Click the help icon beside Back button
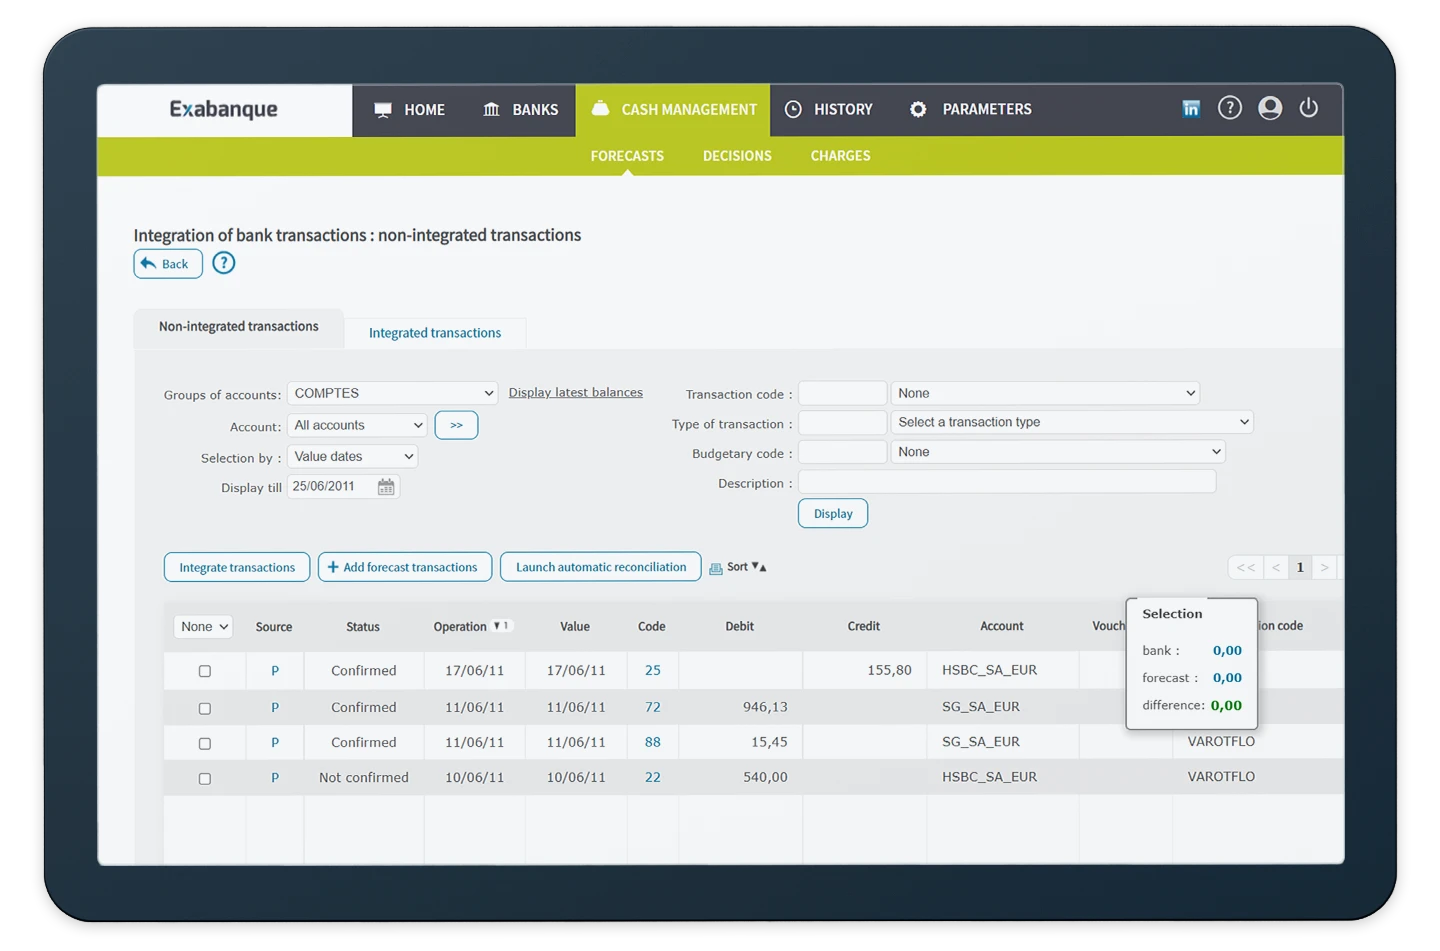Viewport: 1440px width, 951px height. (x=224, y=263)
